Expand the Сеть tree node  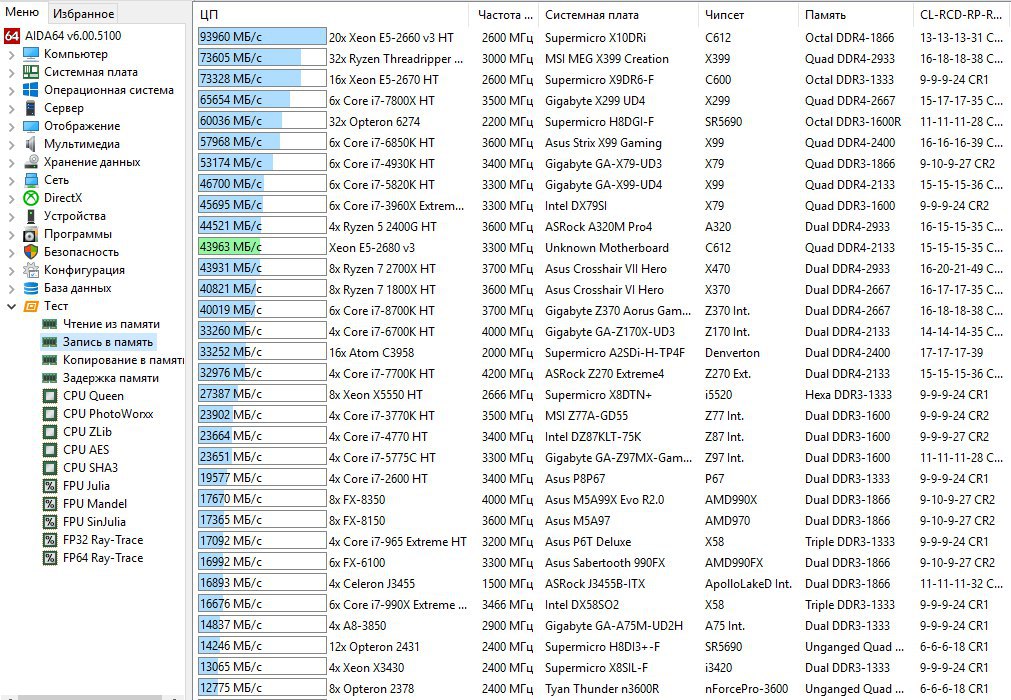(x=11, y=181)
